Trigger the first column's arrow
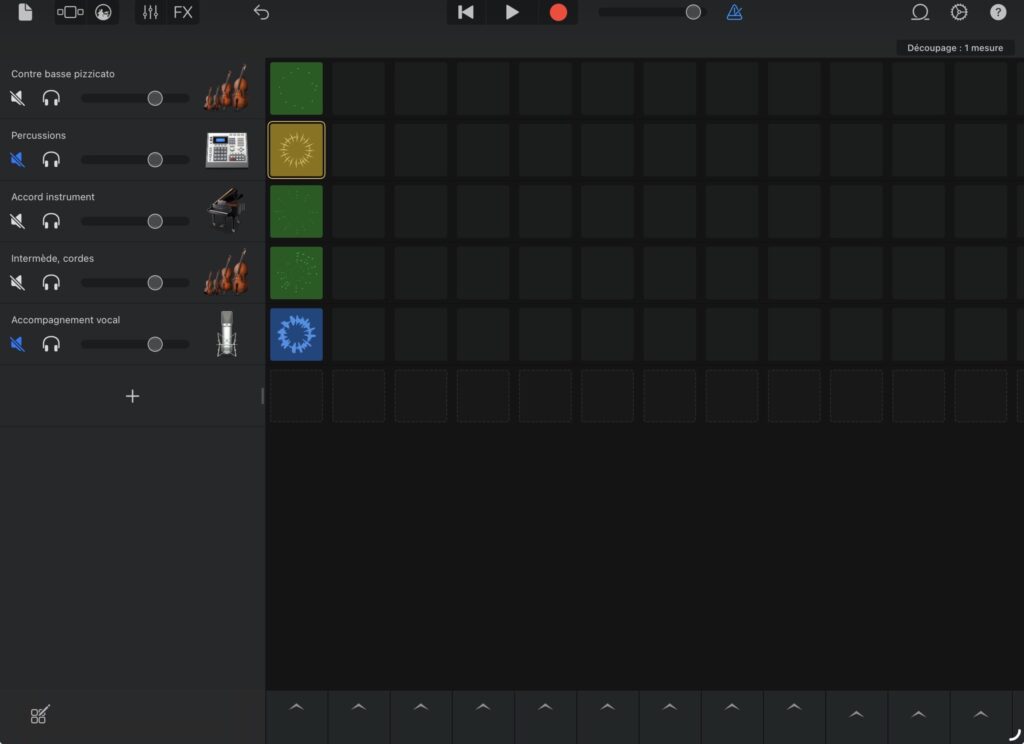Screen dimensions: 1024x744 click(x=296, y=708)
